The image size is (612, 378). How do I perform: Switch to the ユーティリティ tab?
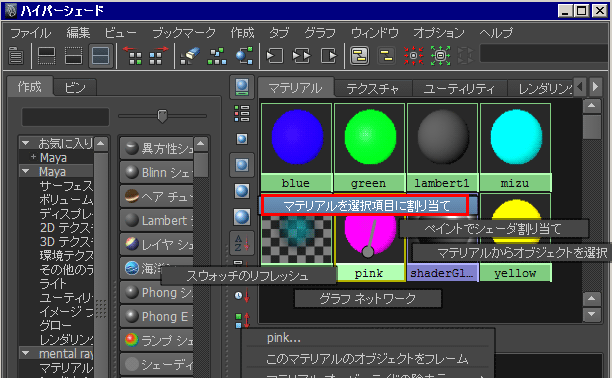pos(459,89)
